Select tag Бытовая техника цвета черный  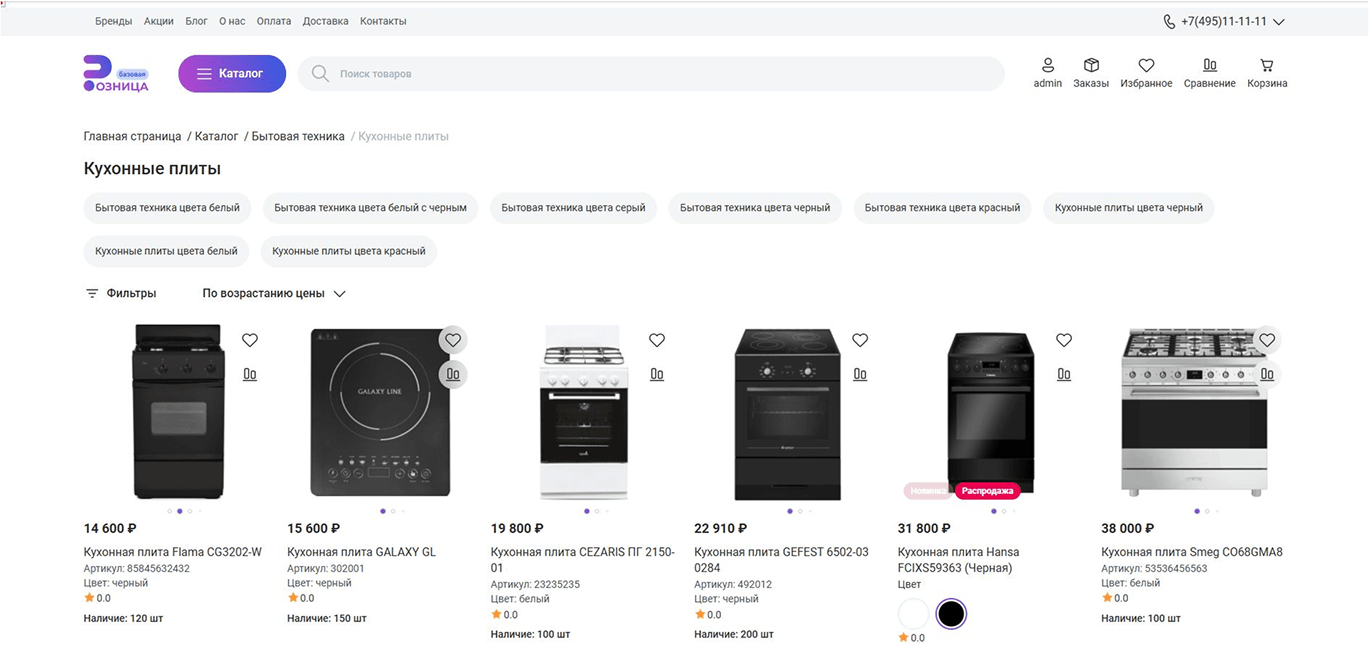[x=755, y=208]
